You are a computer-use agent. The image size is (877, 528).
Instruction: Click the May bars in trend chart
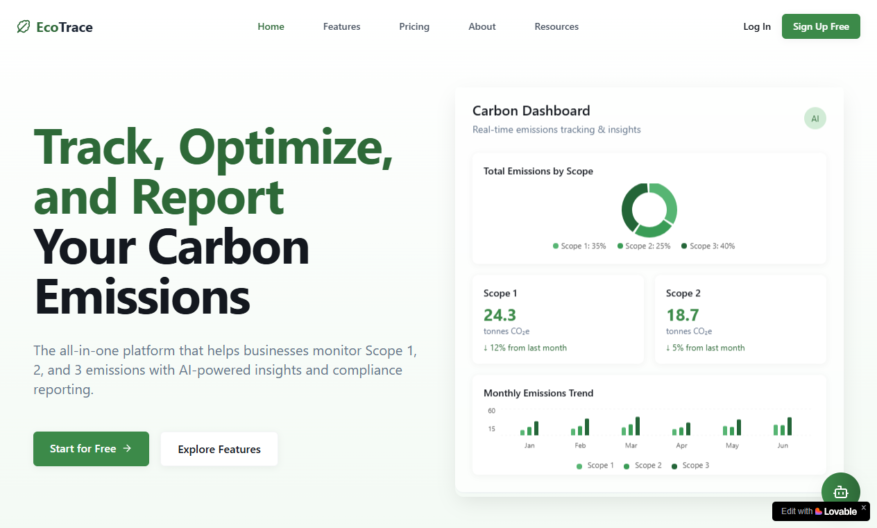click(732, 427)
